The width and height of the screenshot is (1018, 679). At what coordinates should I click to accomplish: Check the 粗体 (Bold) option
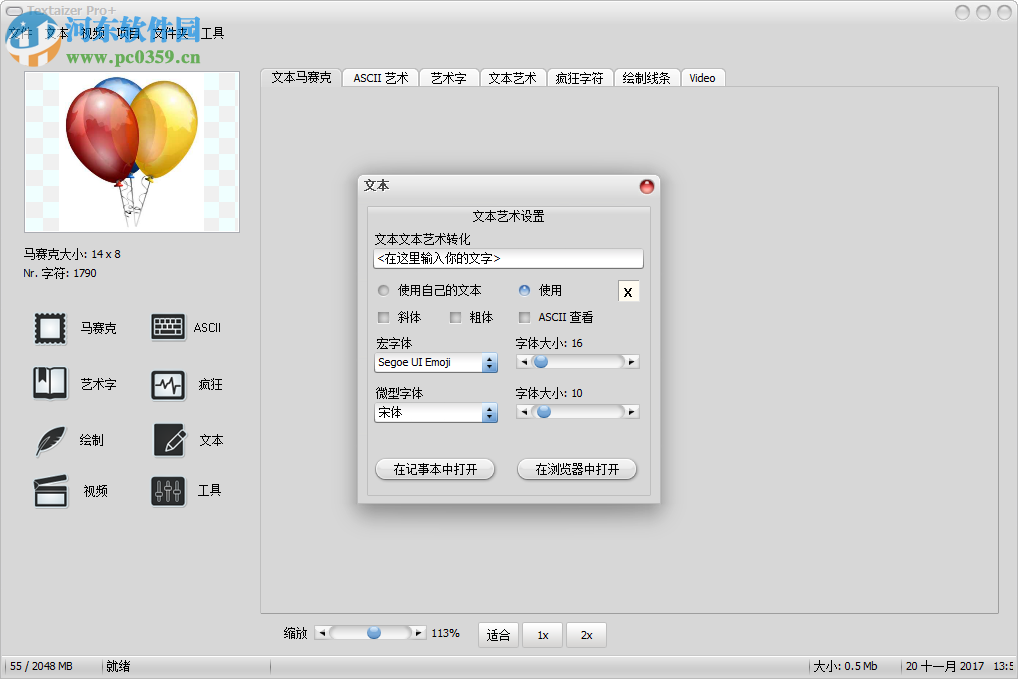457,317
